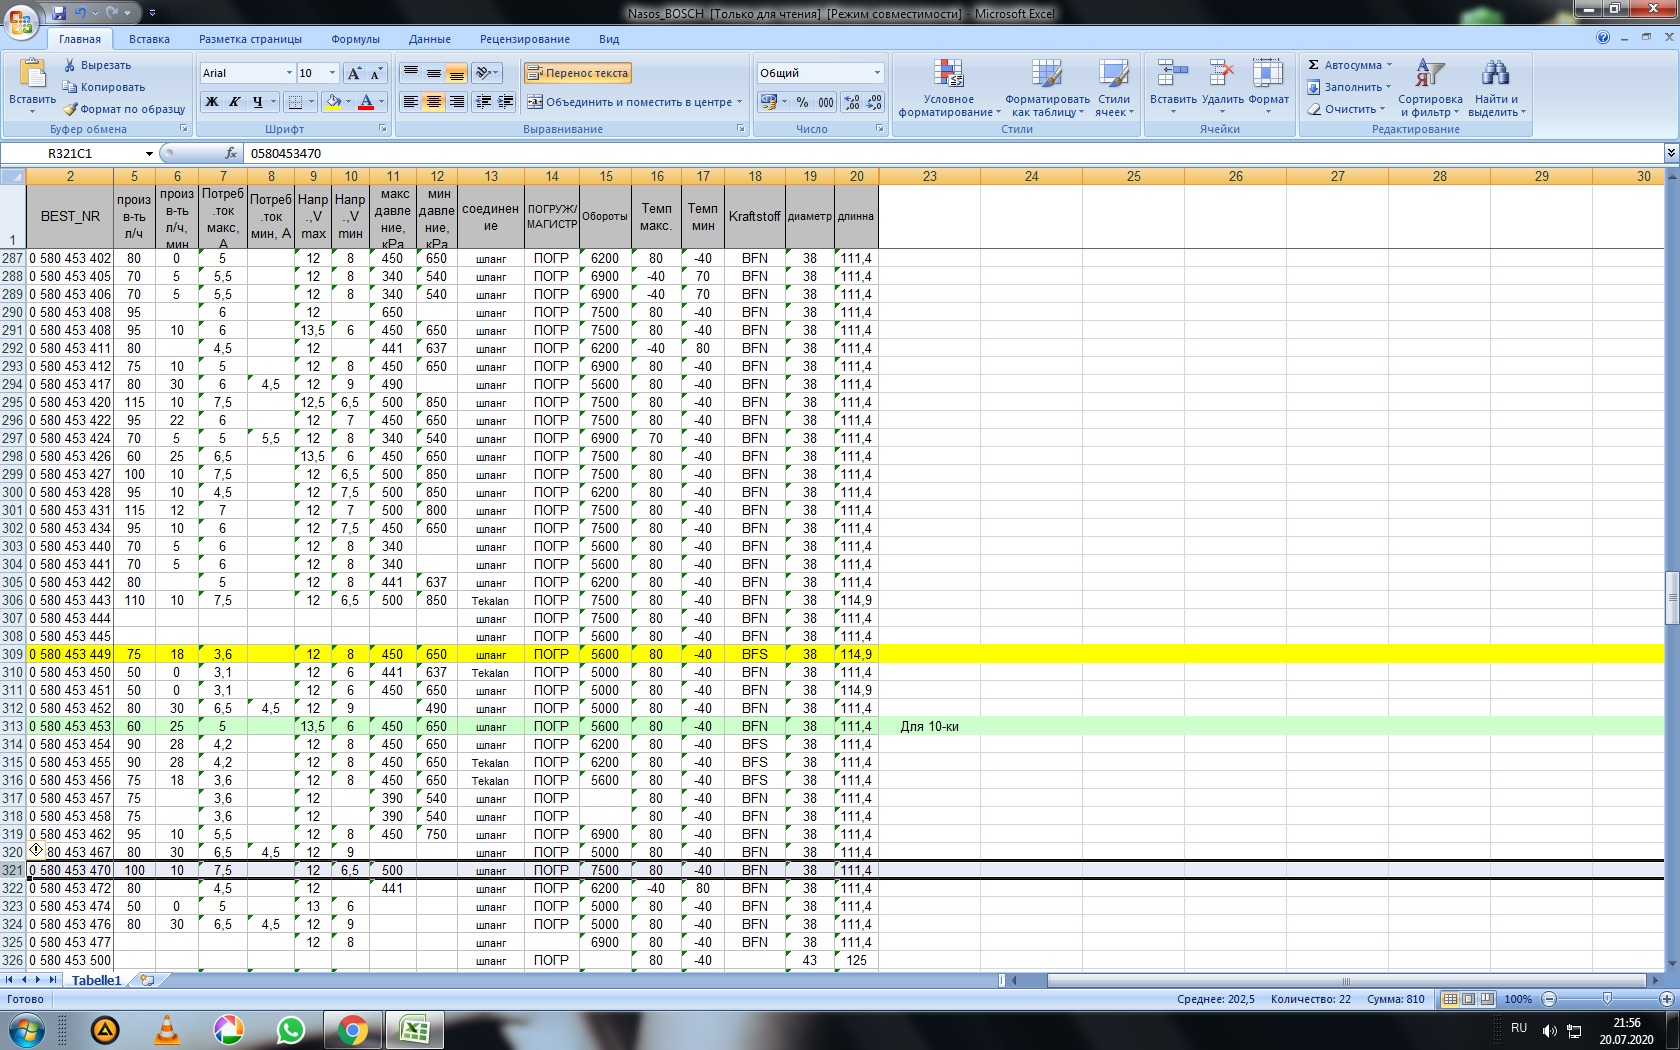This screenshot has width=1680, height=1050.
Task: Click the Вставить paste clipboard icon
Action: [32, 74]
